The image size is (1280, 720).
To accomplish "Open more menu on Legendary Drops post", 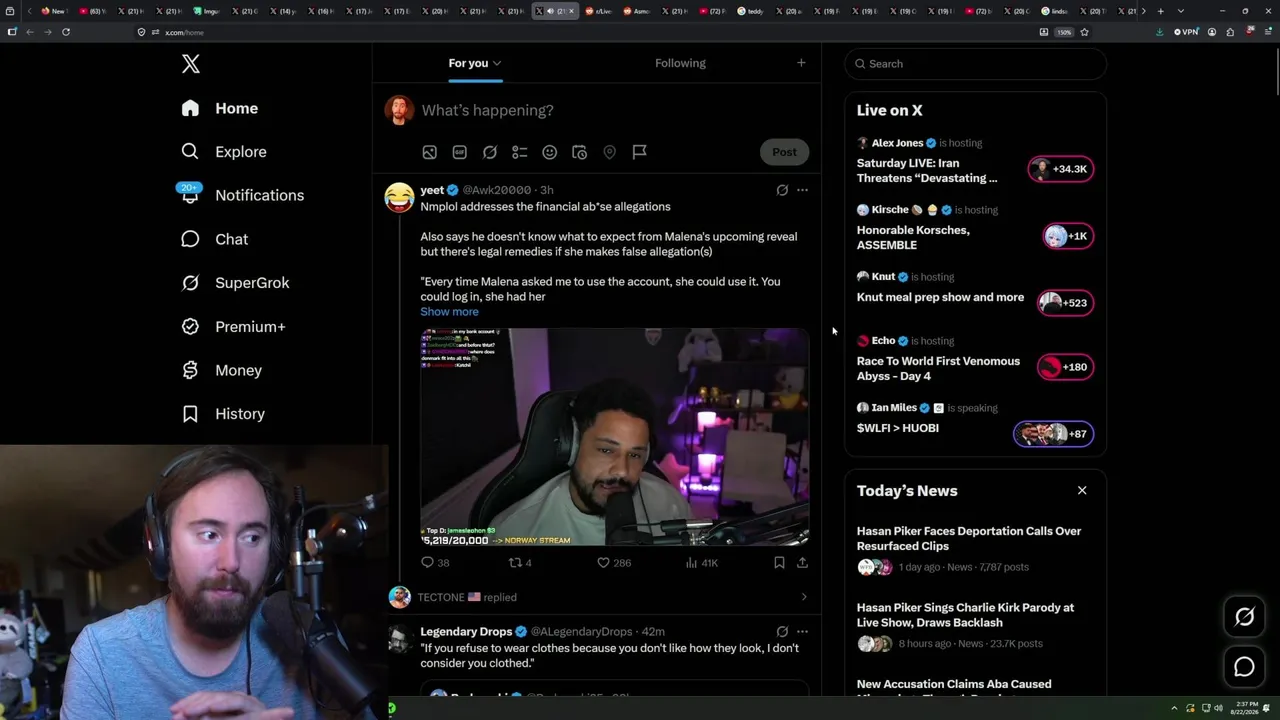I will pyautogui.click(x=802, y=632).
